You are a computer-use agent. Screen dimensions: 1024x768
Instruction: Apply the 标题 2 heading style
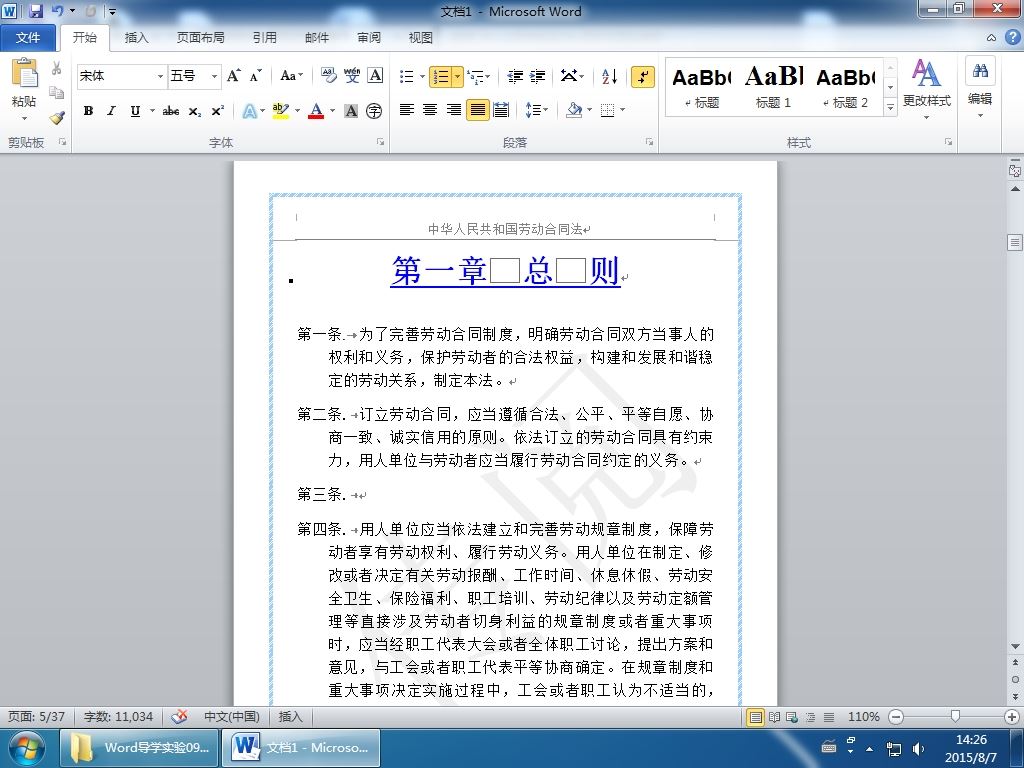(846, 87)
